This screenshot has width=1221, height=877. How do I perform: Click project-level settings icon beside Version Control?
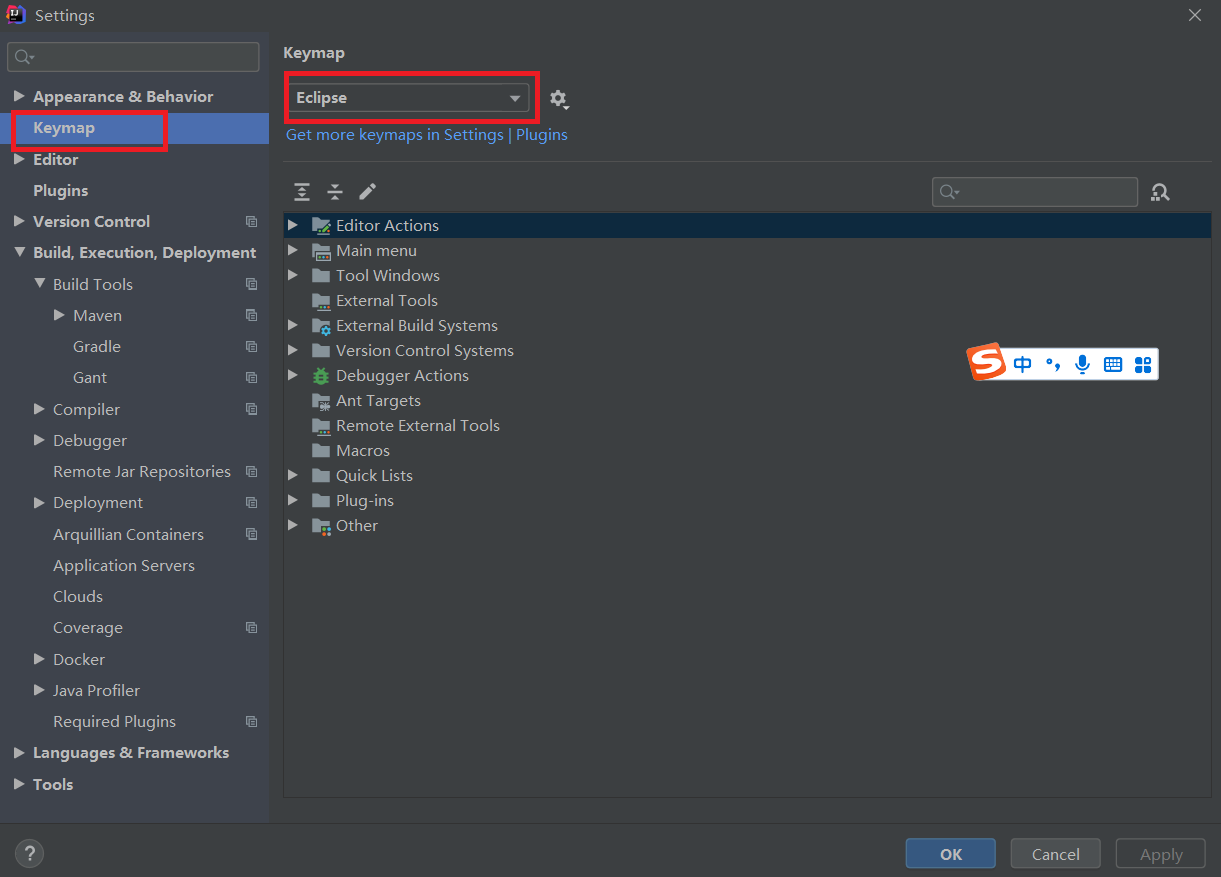(251, 222)
